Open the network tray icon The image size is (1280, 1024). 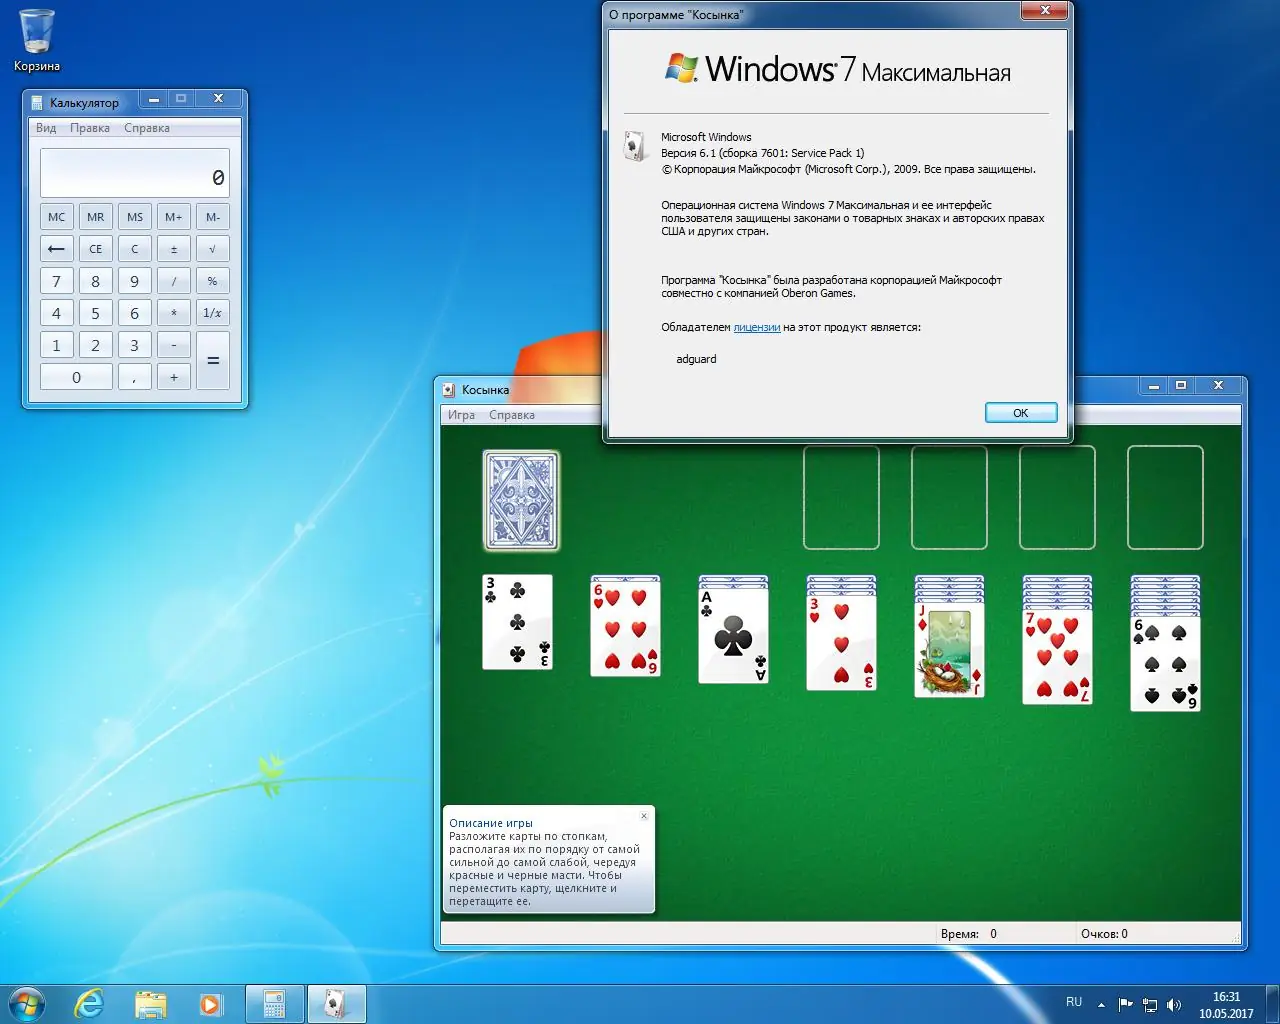[1150, 1004]
